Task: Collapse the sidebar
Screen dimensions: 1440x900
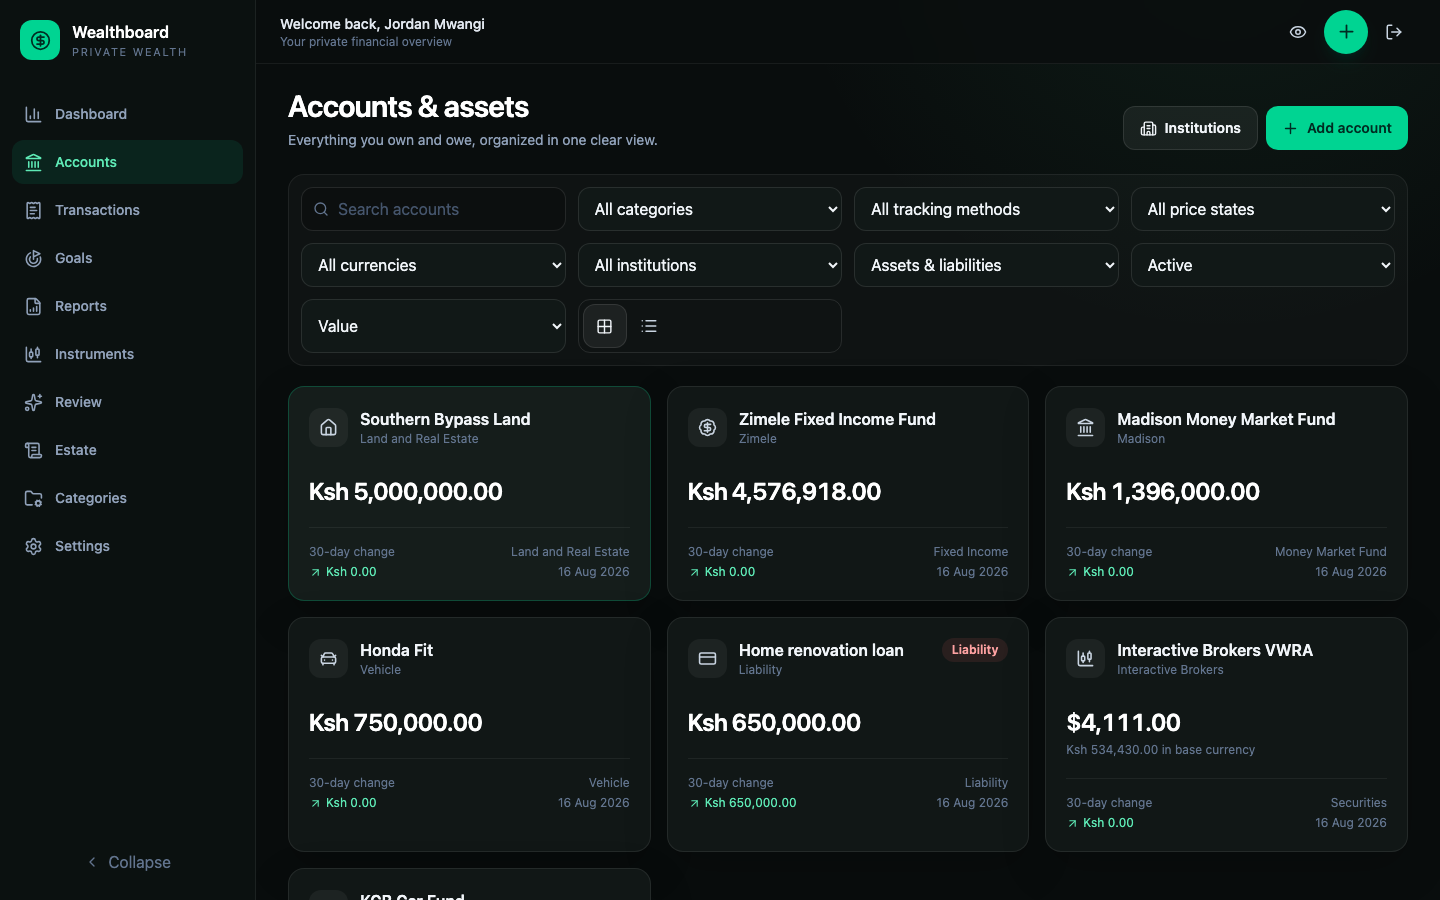Action: (x=128, y=862)
